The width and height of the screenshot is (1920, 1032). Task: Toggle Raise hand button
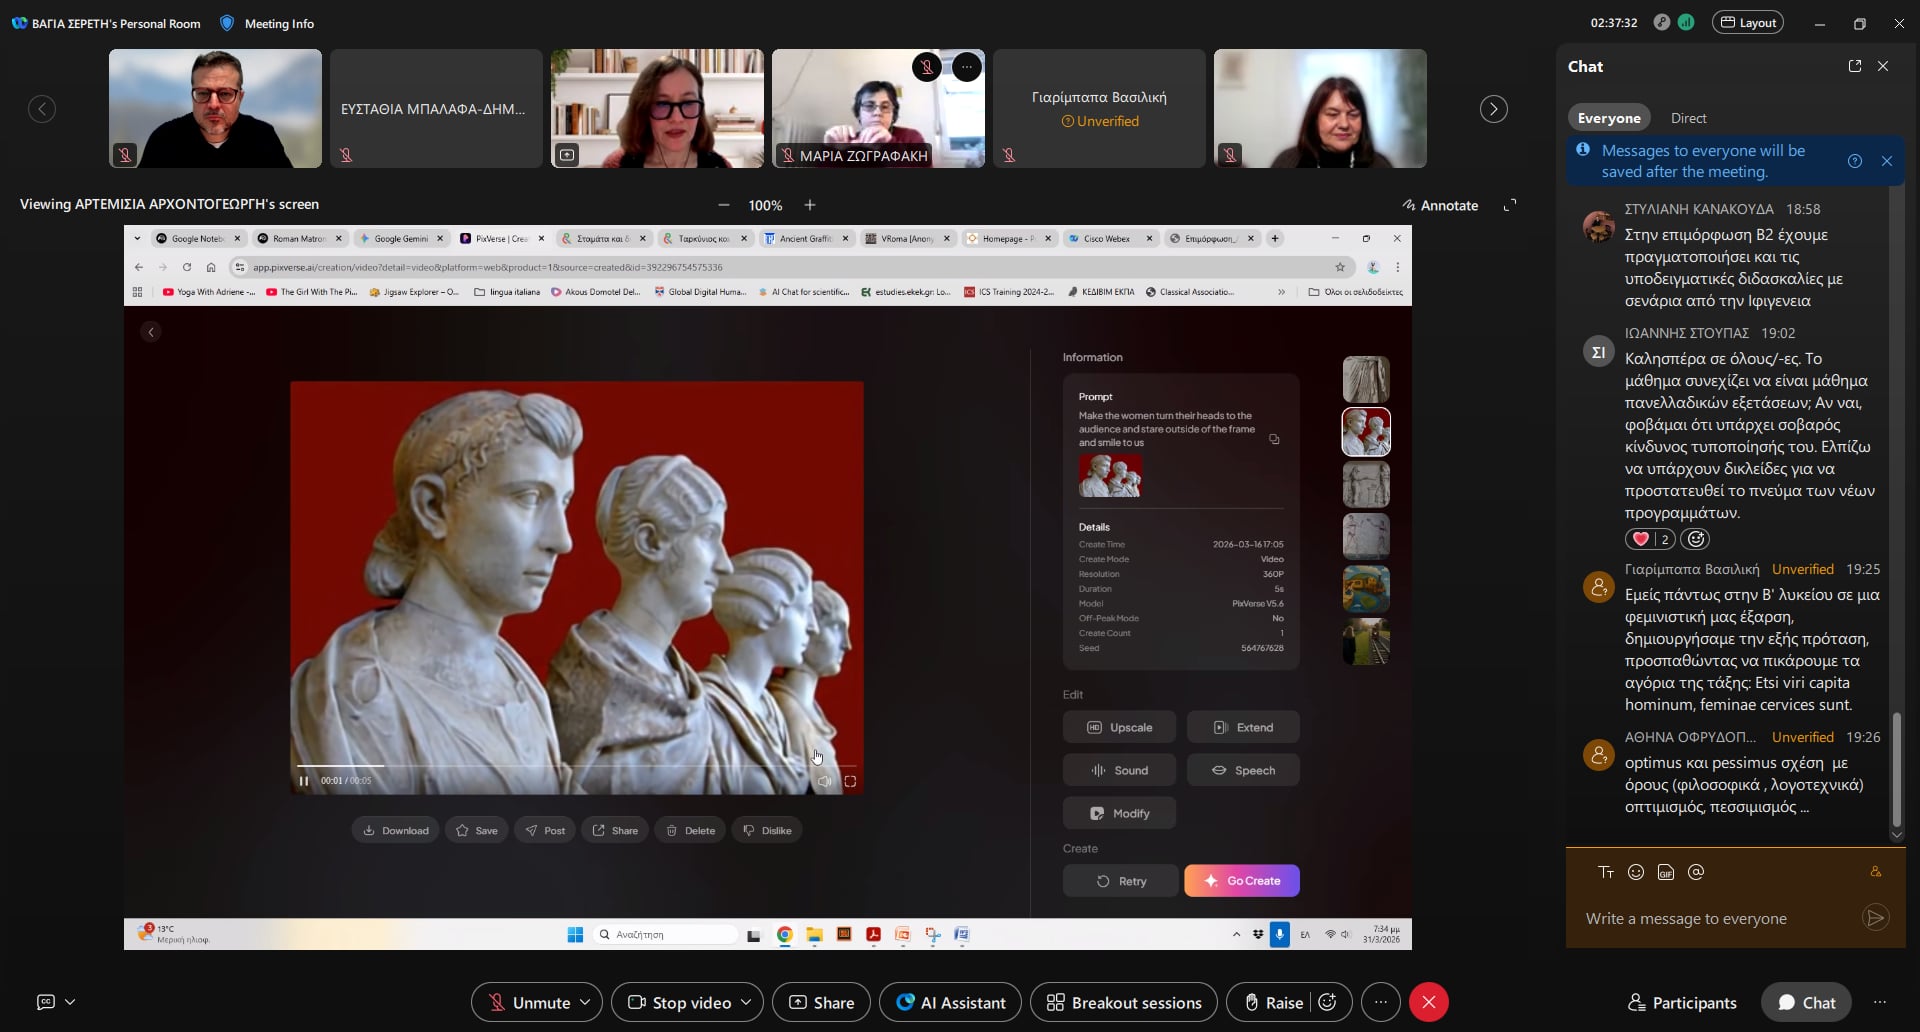[x=1273, y=1002]
